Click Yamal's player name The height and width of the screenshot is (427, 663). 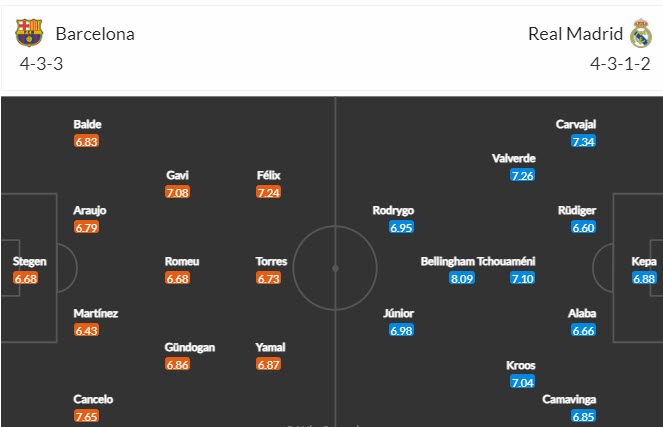point(270,348)
